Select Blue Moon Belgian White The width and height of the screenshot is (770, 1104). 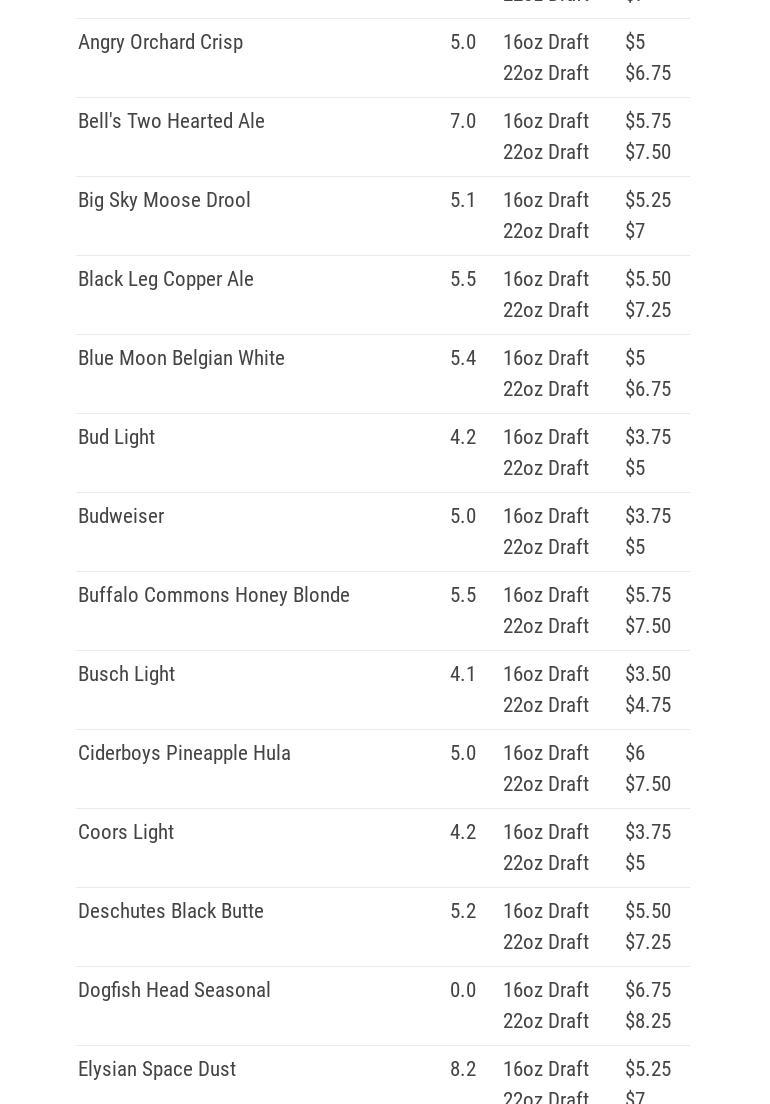(x=181, y=358)
